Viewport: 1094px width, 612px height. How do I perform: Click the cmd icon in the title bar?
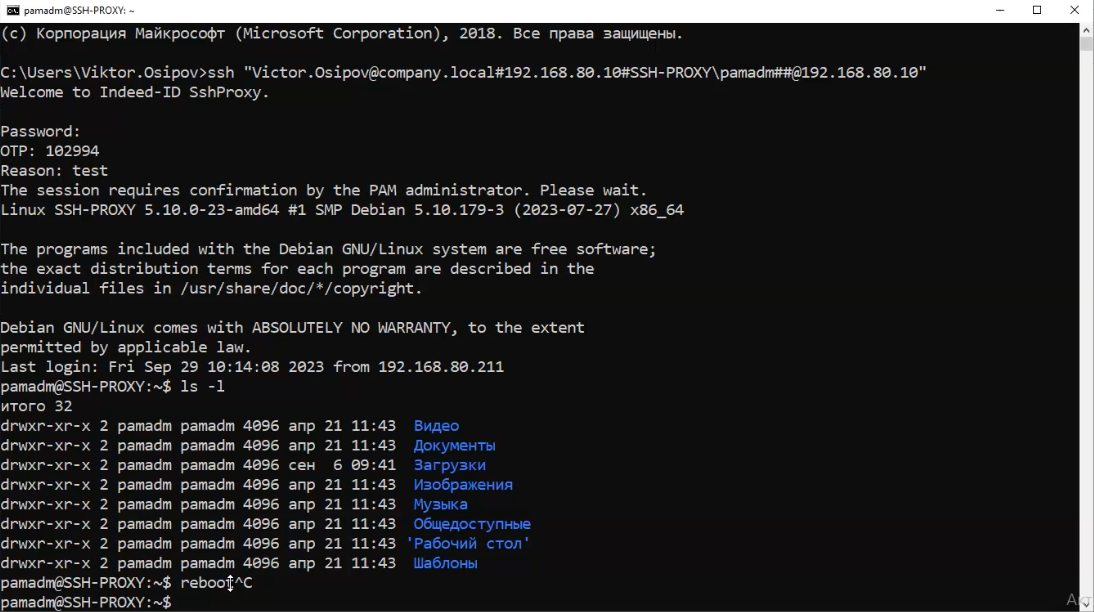pyautogui.click(x=13, y=11)
